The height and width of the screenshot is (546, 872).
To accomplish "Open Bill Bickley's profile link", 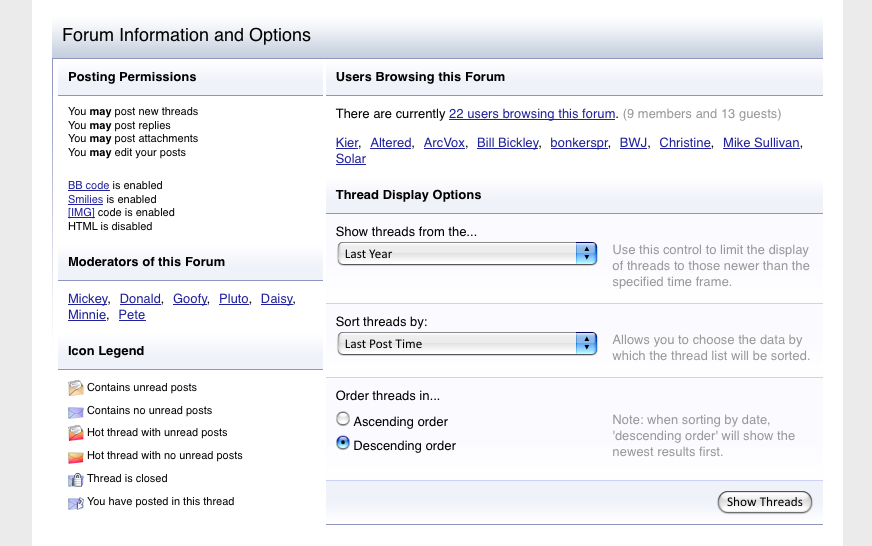I will tap(508, 143).
